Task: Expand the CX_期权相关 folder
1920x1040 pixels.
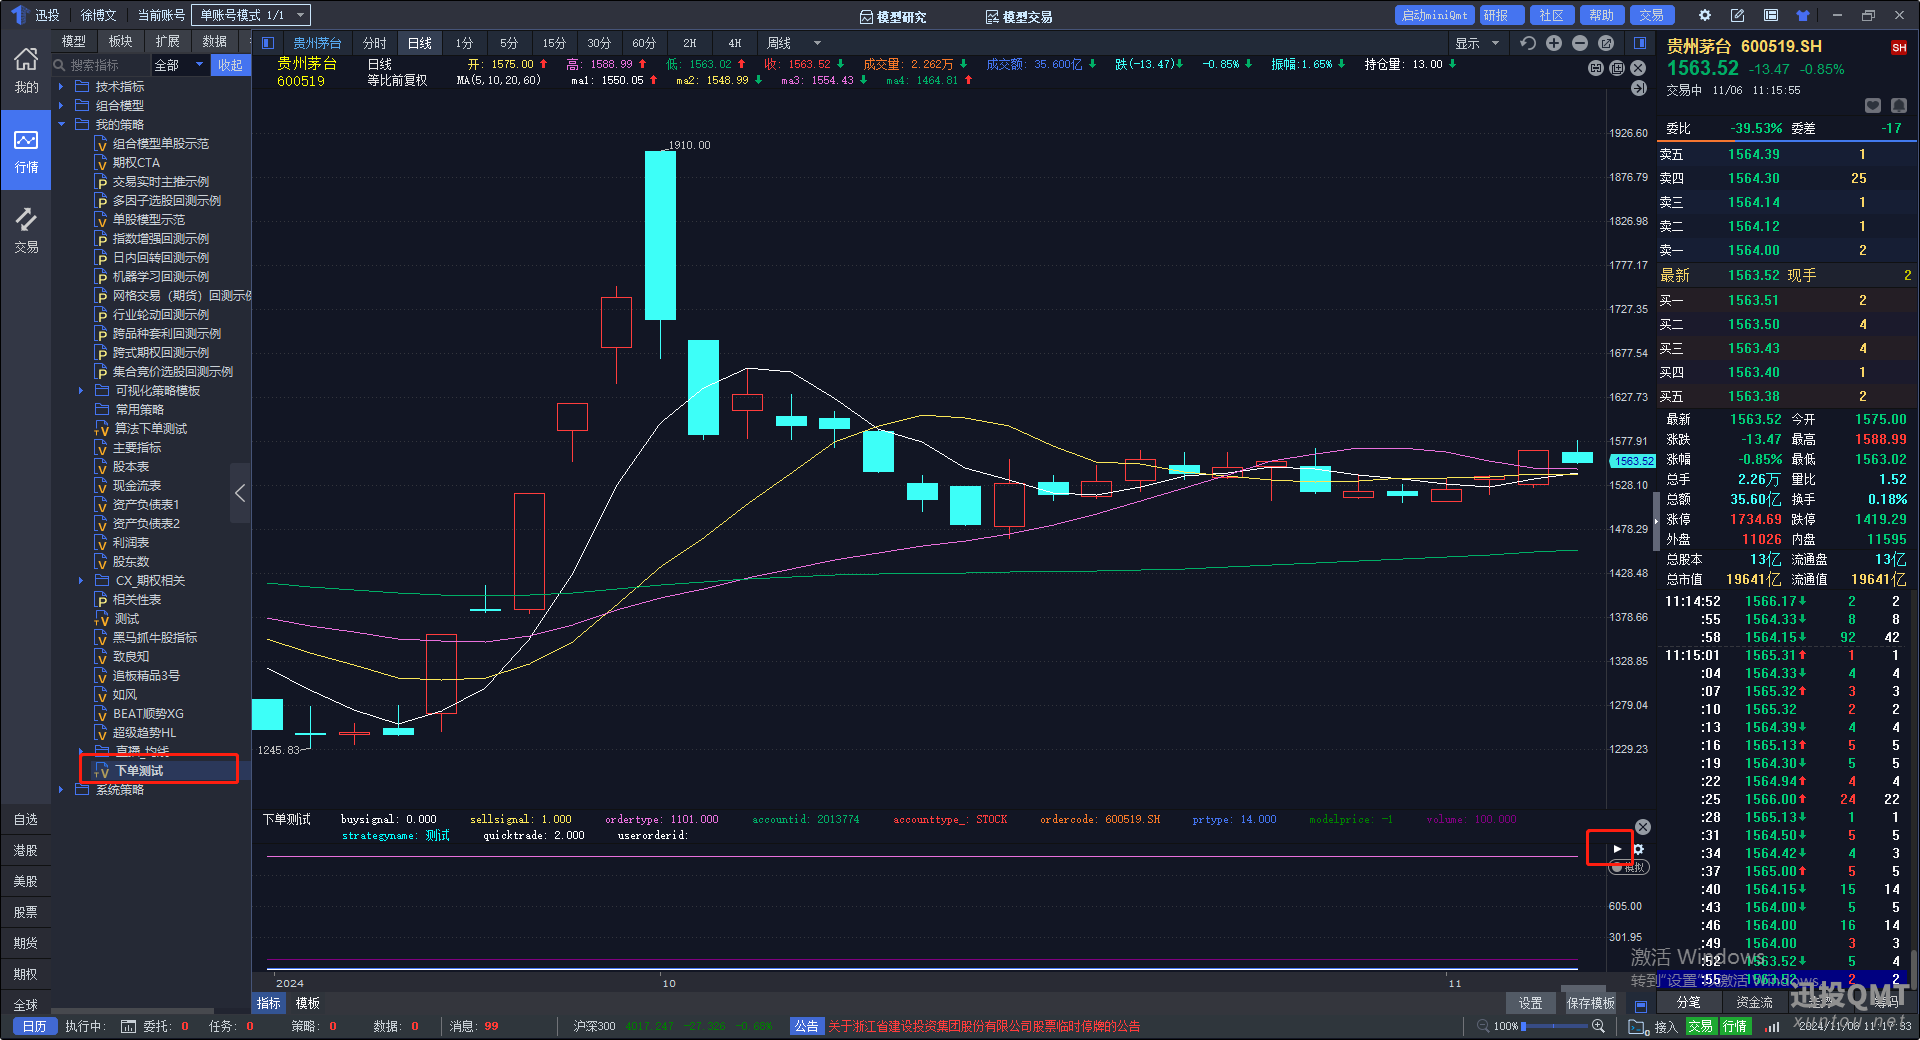Action: tap(81, 581)
